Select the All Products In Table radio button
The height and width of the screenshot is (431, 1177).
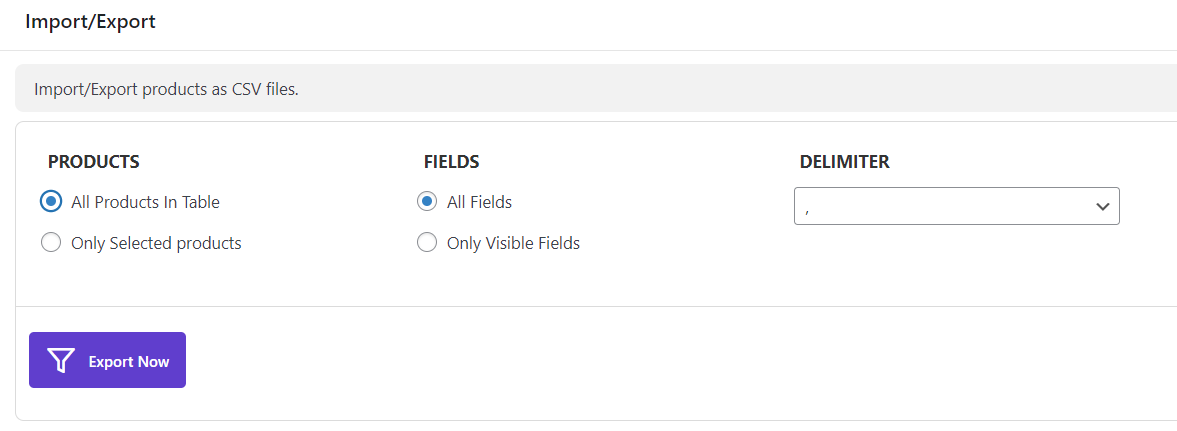tap(51, 202)
